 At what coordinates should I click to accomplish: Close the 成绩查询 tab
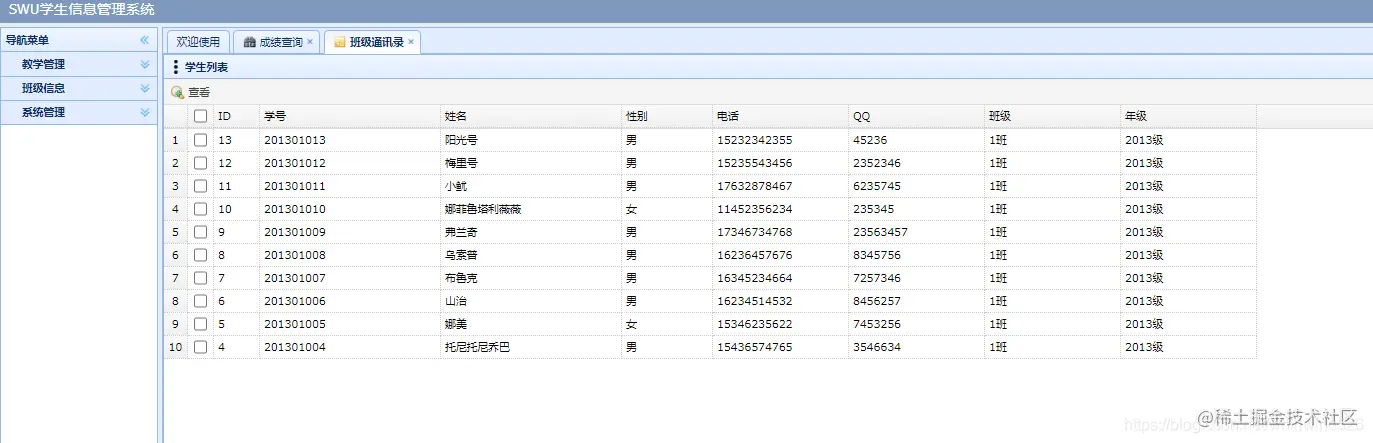click(x=310, y=42)
